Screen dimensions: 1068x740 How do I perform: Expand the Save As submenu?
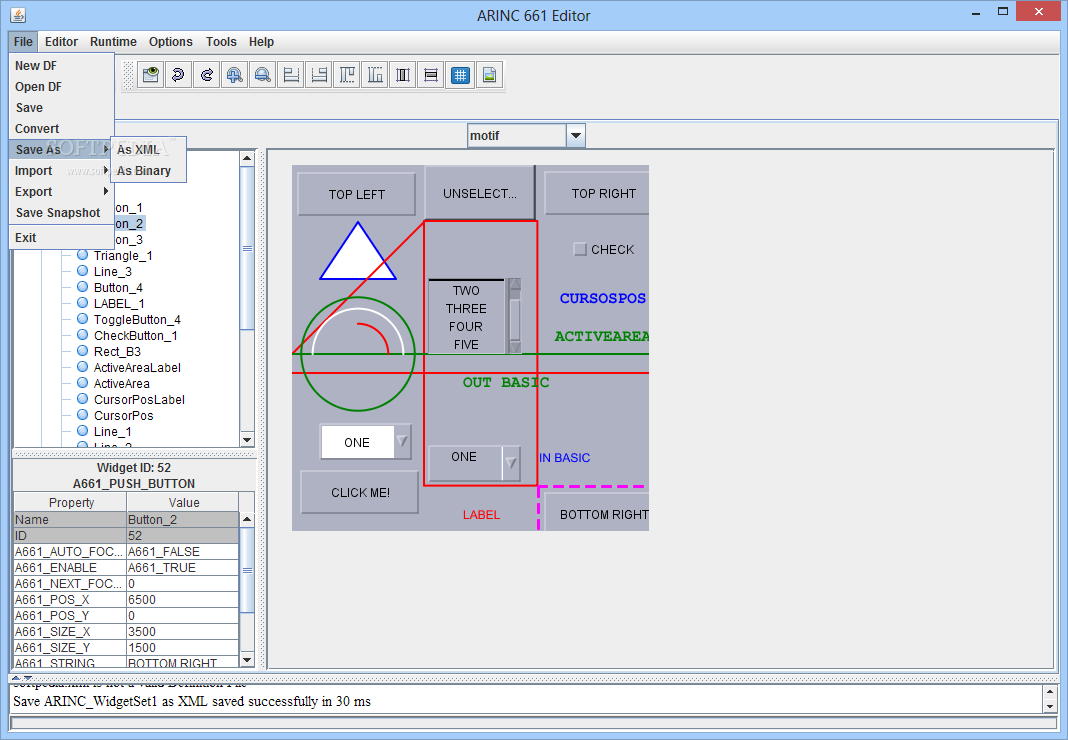point(61,149)
